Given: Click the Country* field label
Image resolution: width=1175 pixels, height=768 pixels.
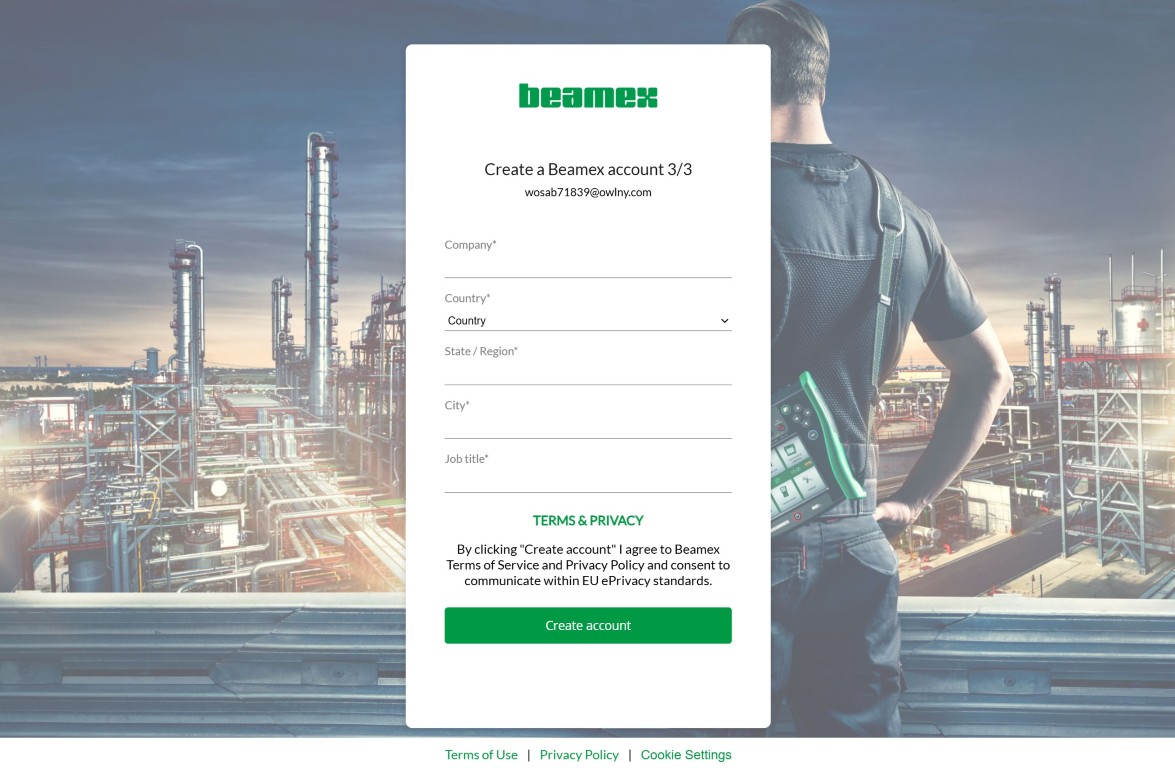Looking at the screenshot, I should tap(467, 298).
